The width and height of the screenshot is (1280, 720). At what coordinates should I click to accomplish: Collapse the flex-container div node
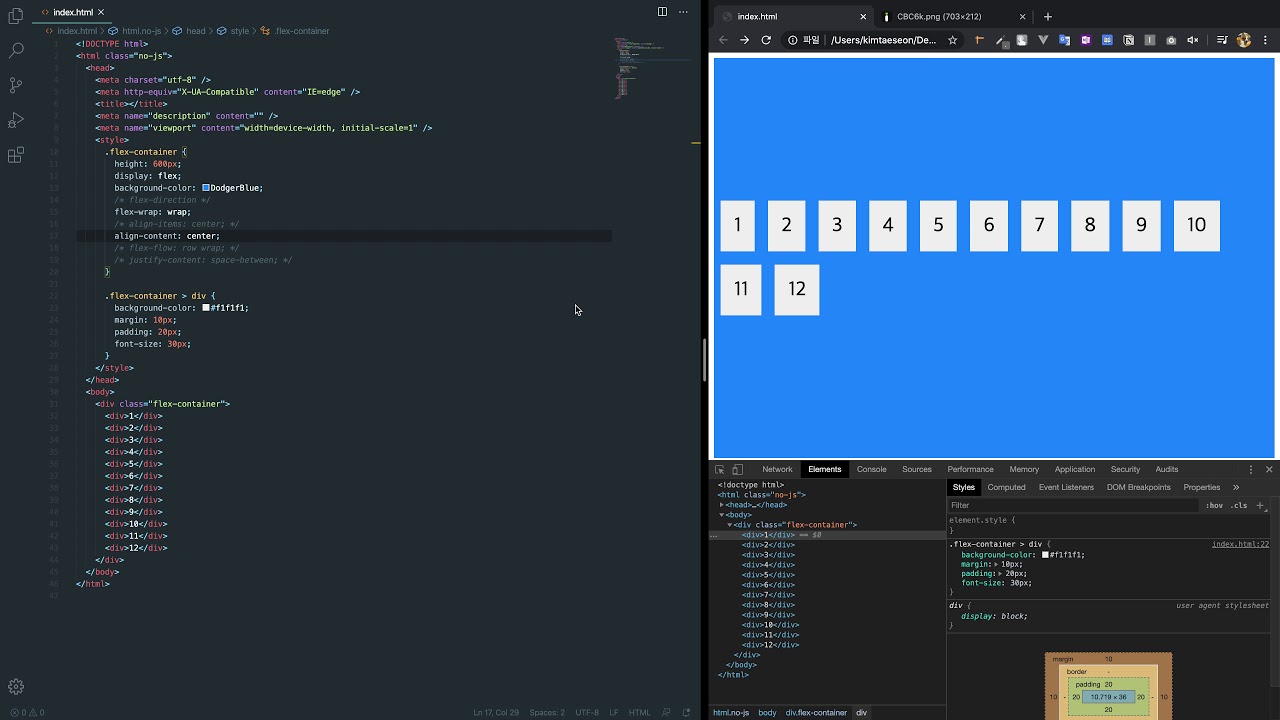point(729,525)
